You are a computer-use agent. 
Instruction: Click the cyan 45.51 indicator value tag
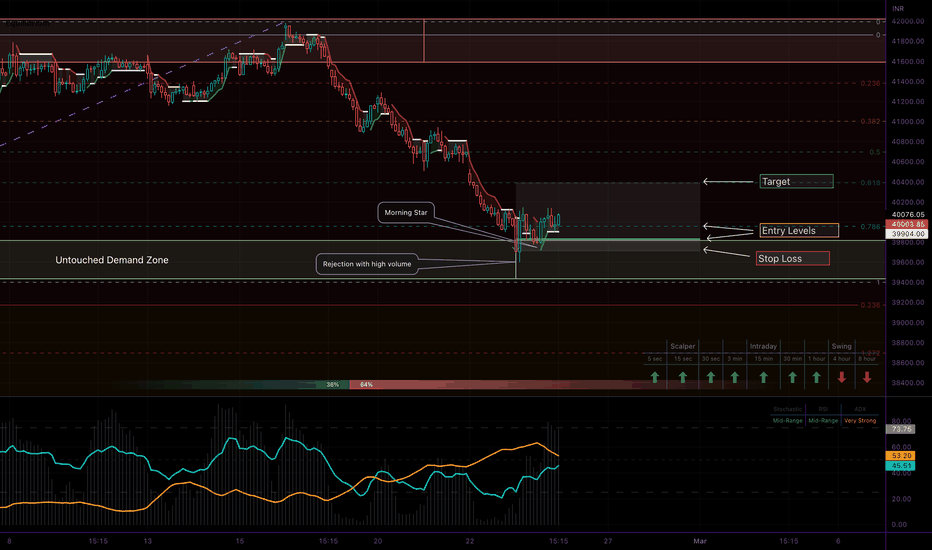(900, 466)
